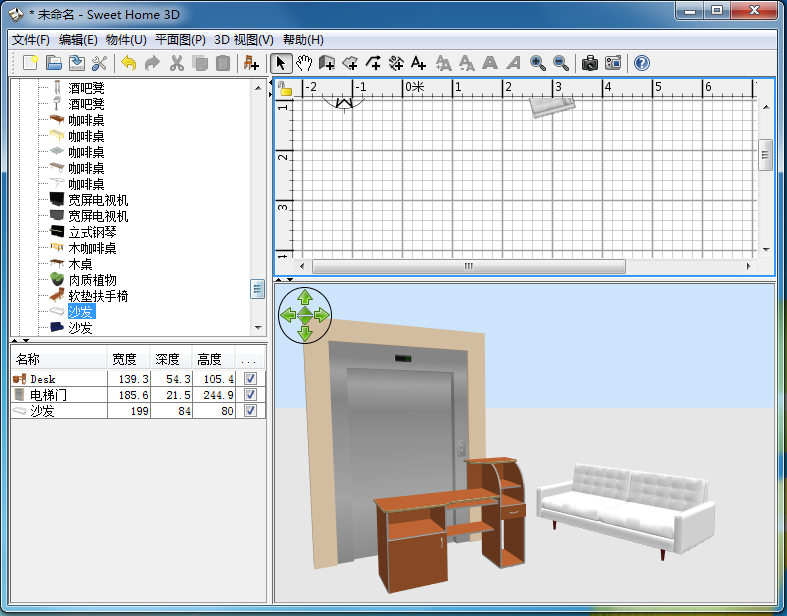The image size is (787, 616).
Task: Open the 3D 视图(V) menu
Action: 244,40
